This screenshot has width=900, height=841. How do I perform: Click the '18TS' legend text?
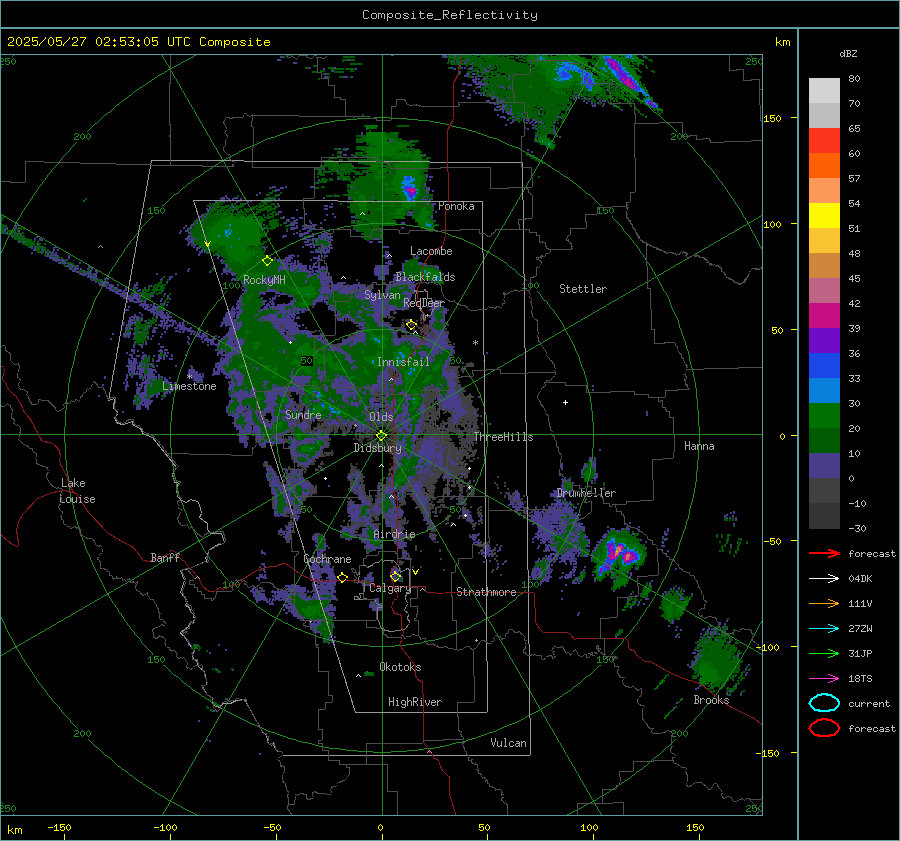point(860,679)
